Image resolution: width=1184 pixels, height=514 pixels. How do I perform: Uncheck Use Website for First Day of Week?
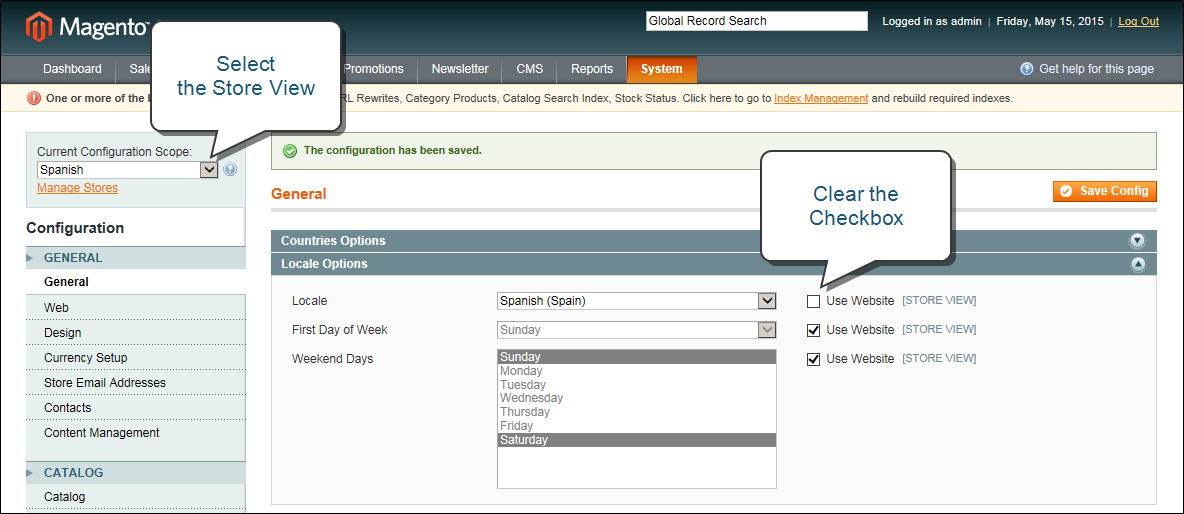(813, 330)
